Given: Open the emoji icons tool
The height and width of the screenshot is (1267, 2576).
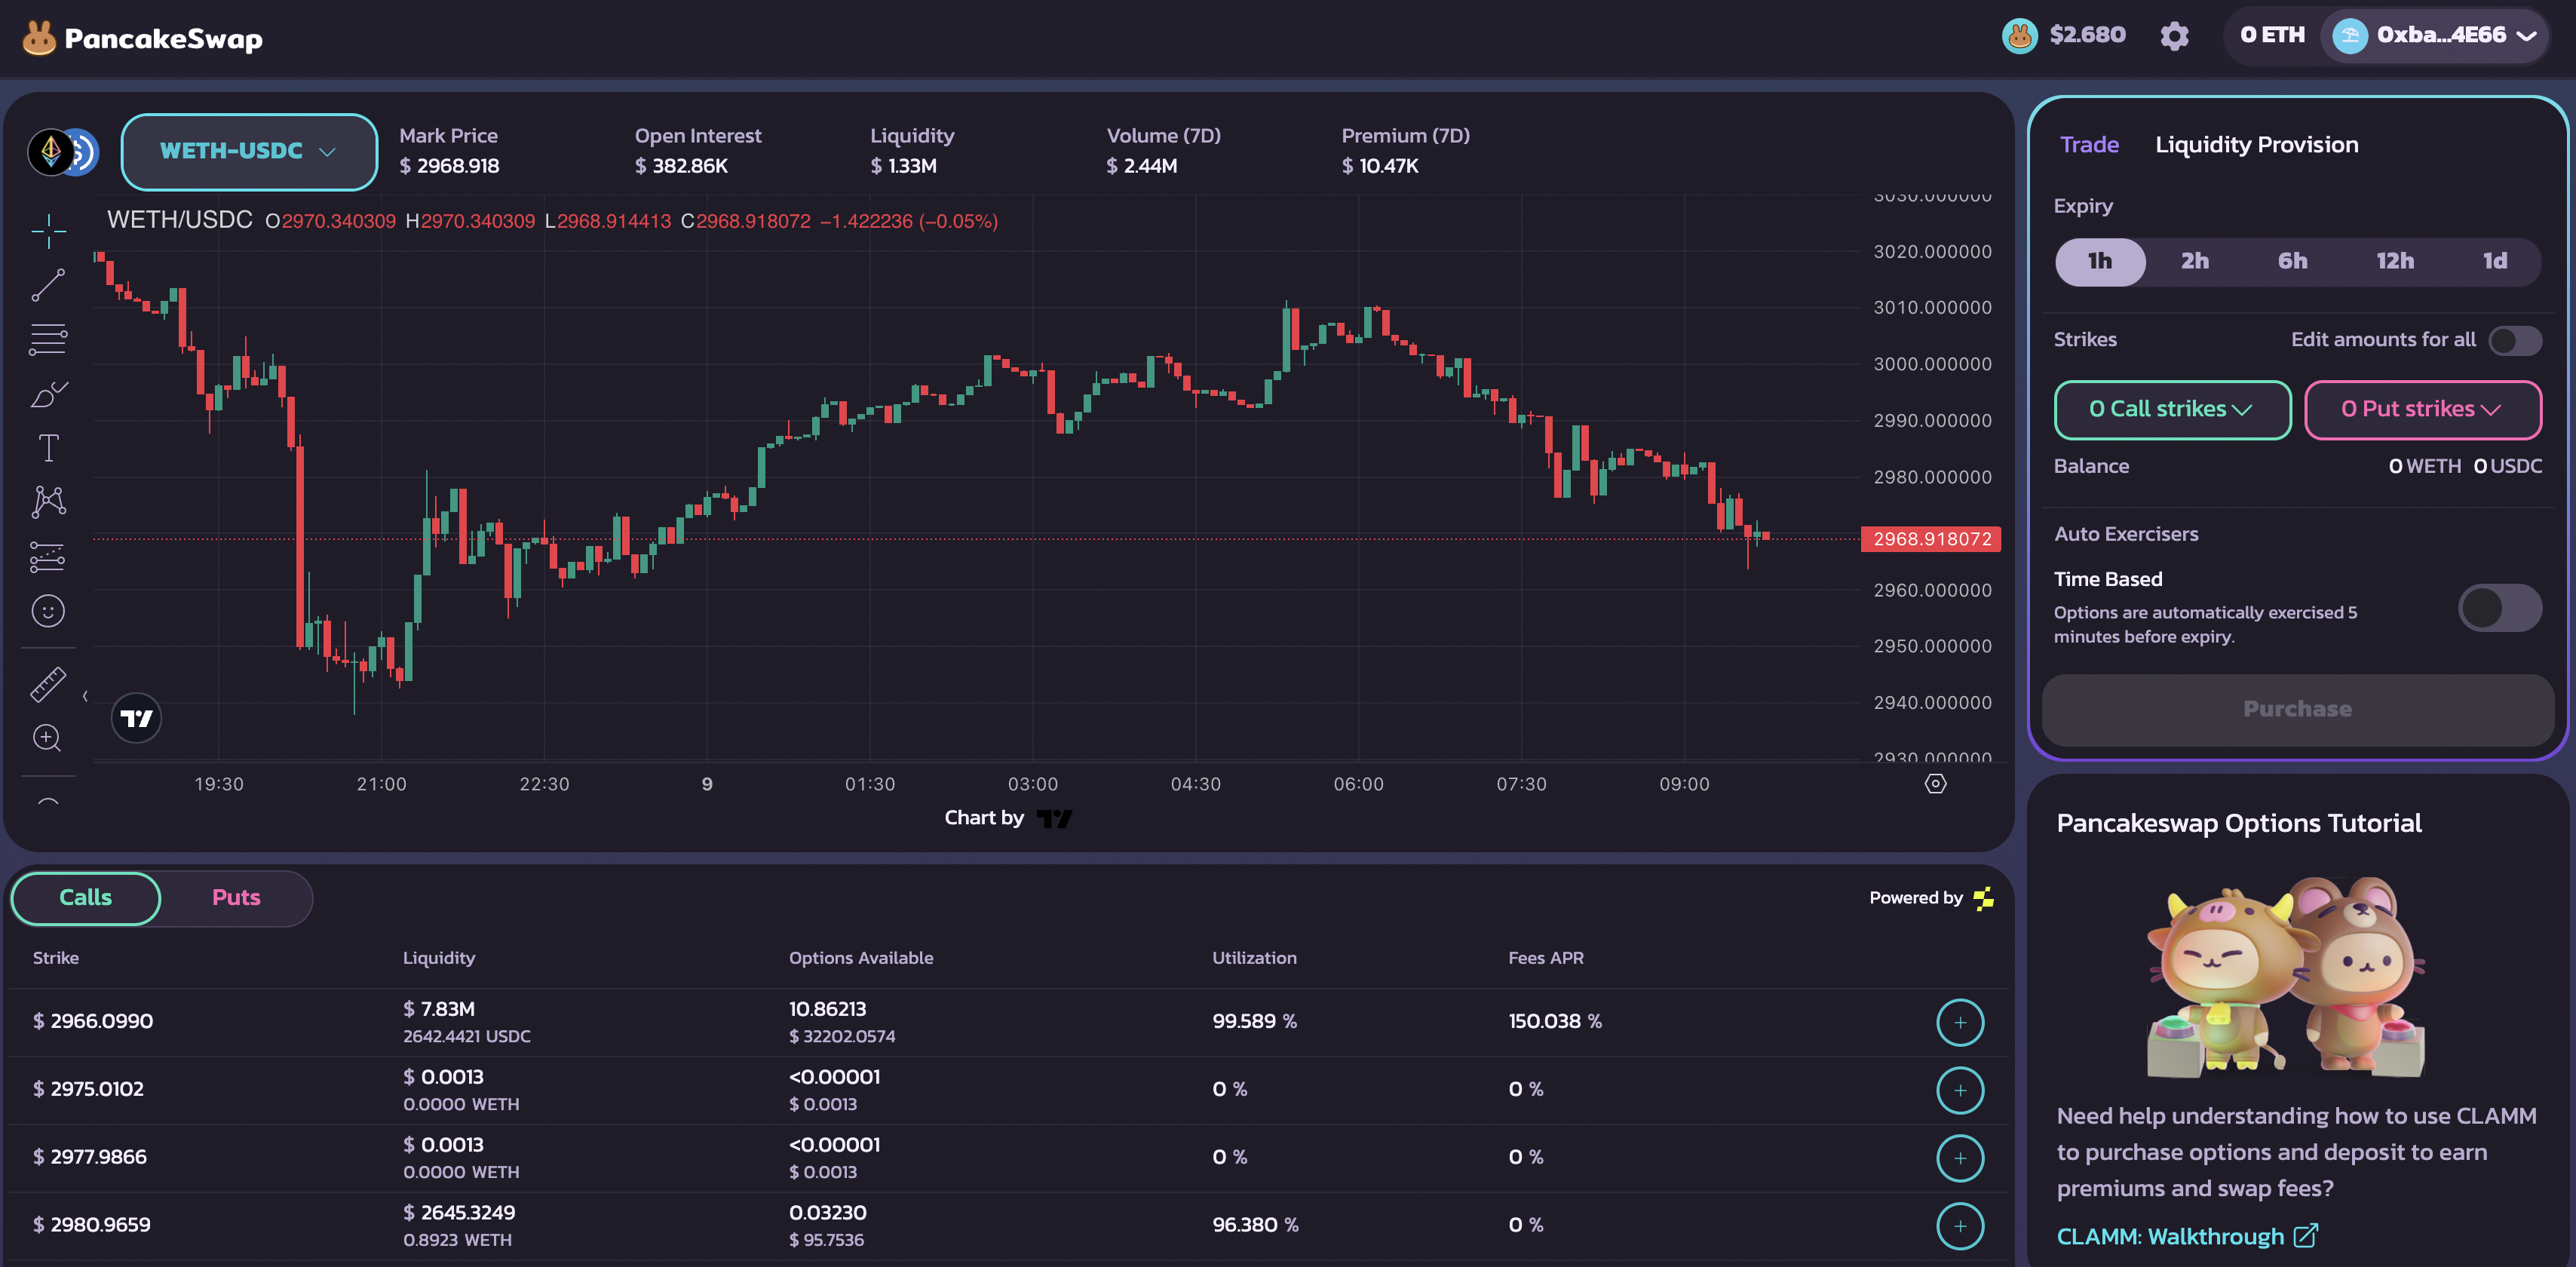Looking at the screenshot, I should (x=48, y=611).
